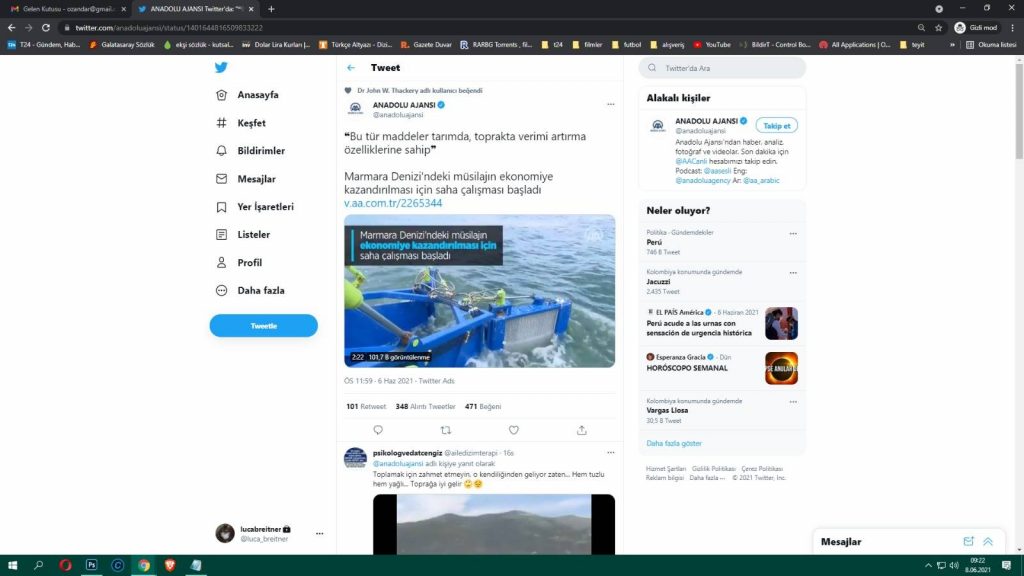Click Daha fazla göster under trends
Image resolution: width=1024 pixels, height=576 pixels.
(x=674, y=443)
